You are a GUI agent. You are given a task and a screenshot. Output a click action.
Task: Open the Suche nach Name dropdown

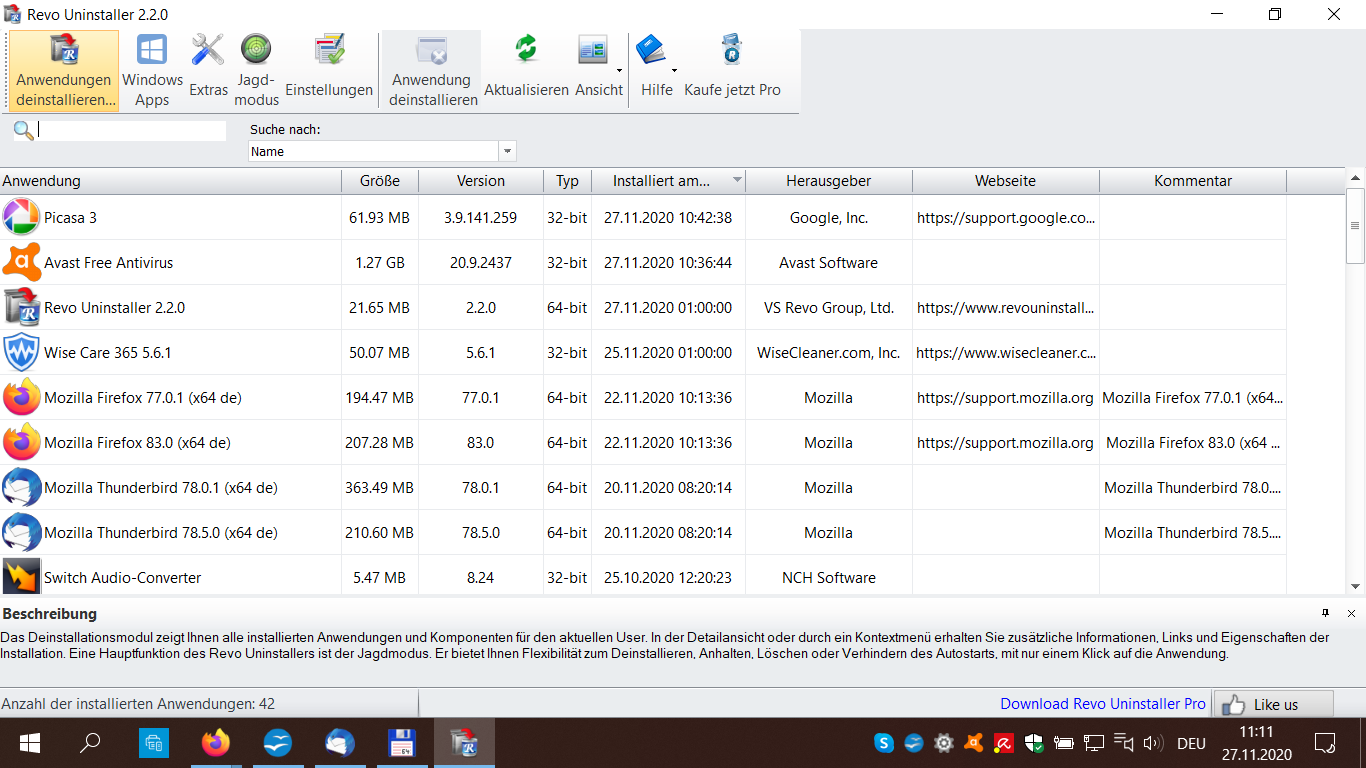[507, 152]
